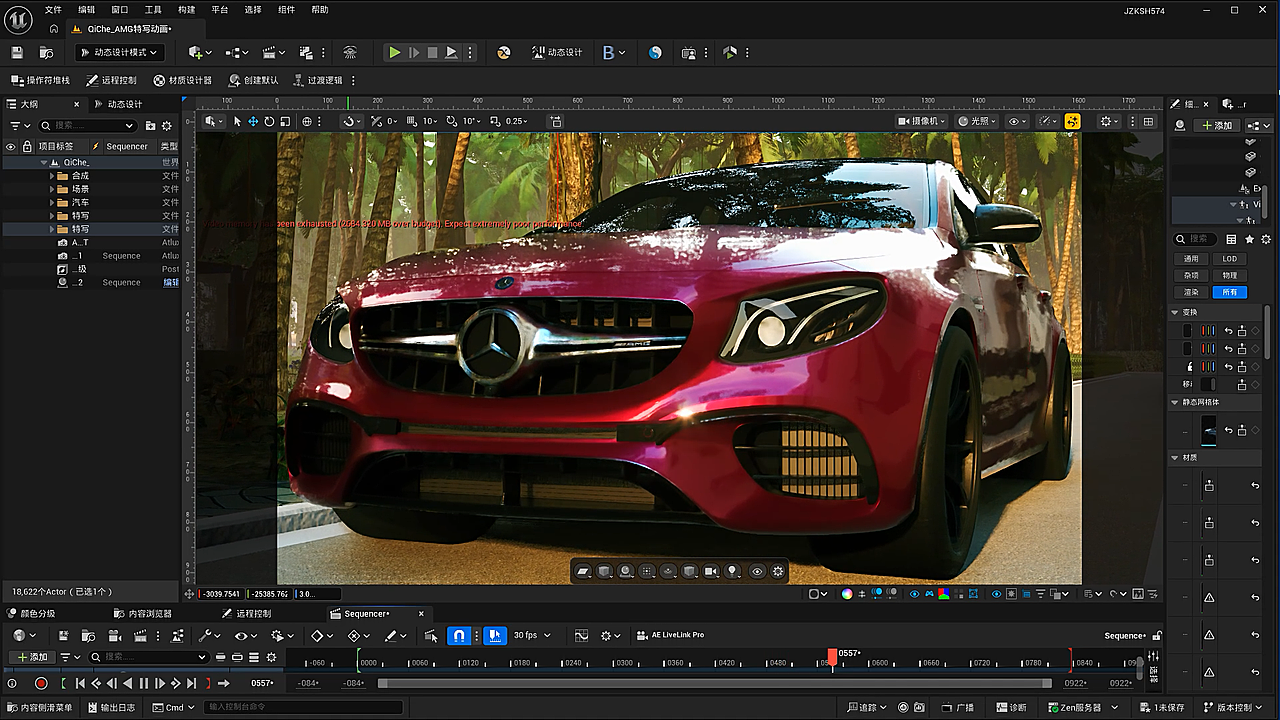
Task: Activate the blue move gizmo tool
Action: [253, 121]
